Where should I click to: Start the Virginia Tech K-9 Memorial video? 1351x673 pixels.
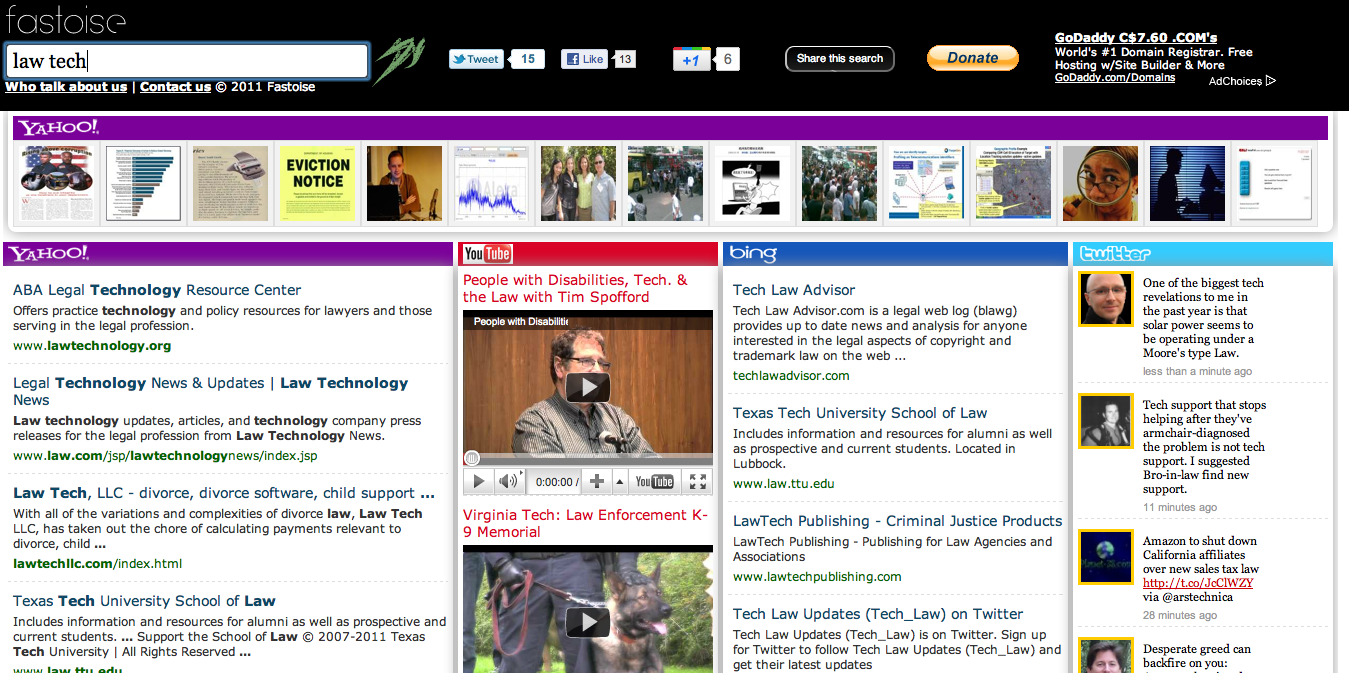click(587, 622)
